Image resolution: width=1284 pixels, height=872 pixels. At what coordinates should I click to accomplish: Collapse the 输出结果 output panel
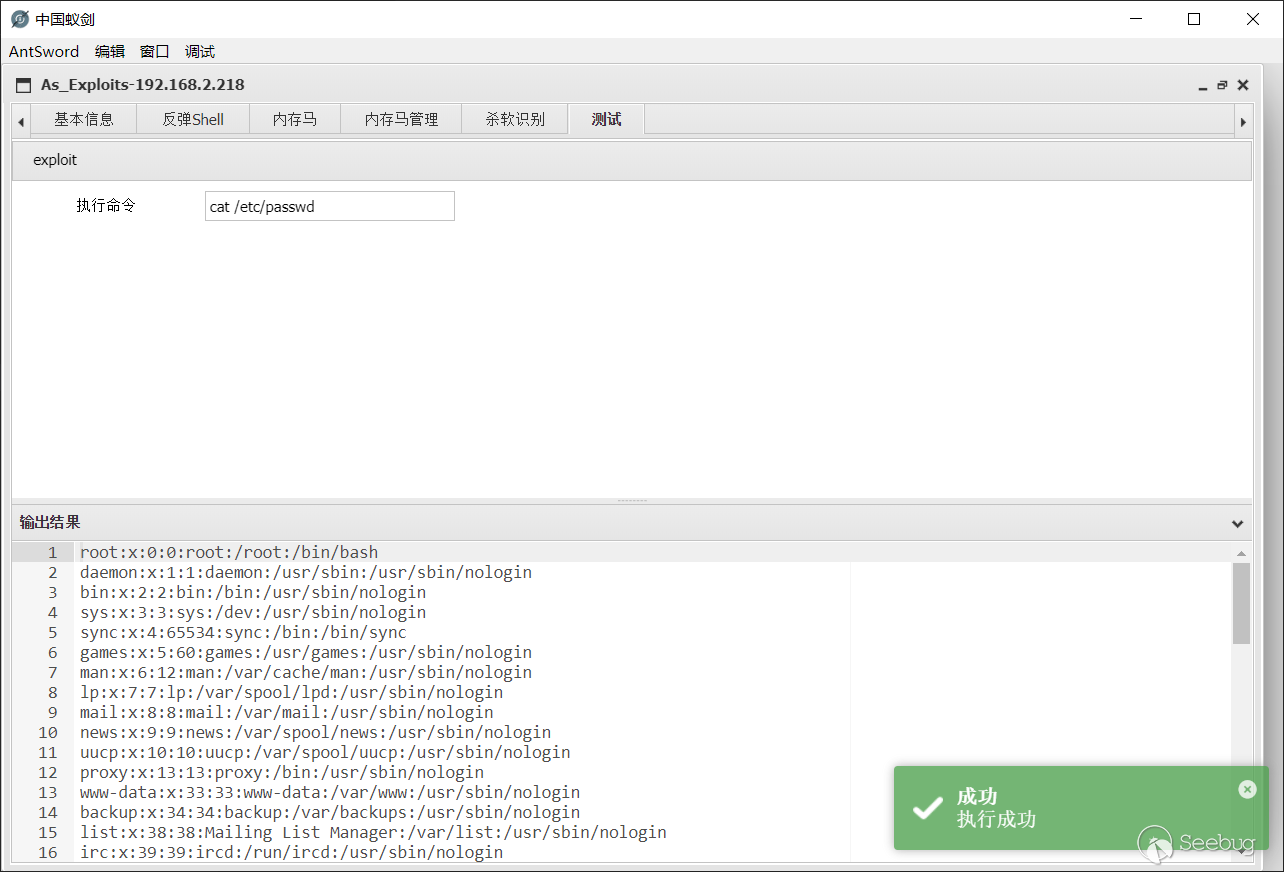pos(1237,523)
